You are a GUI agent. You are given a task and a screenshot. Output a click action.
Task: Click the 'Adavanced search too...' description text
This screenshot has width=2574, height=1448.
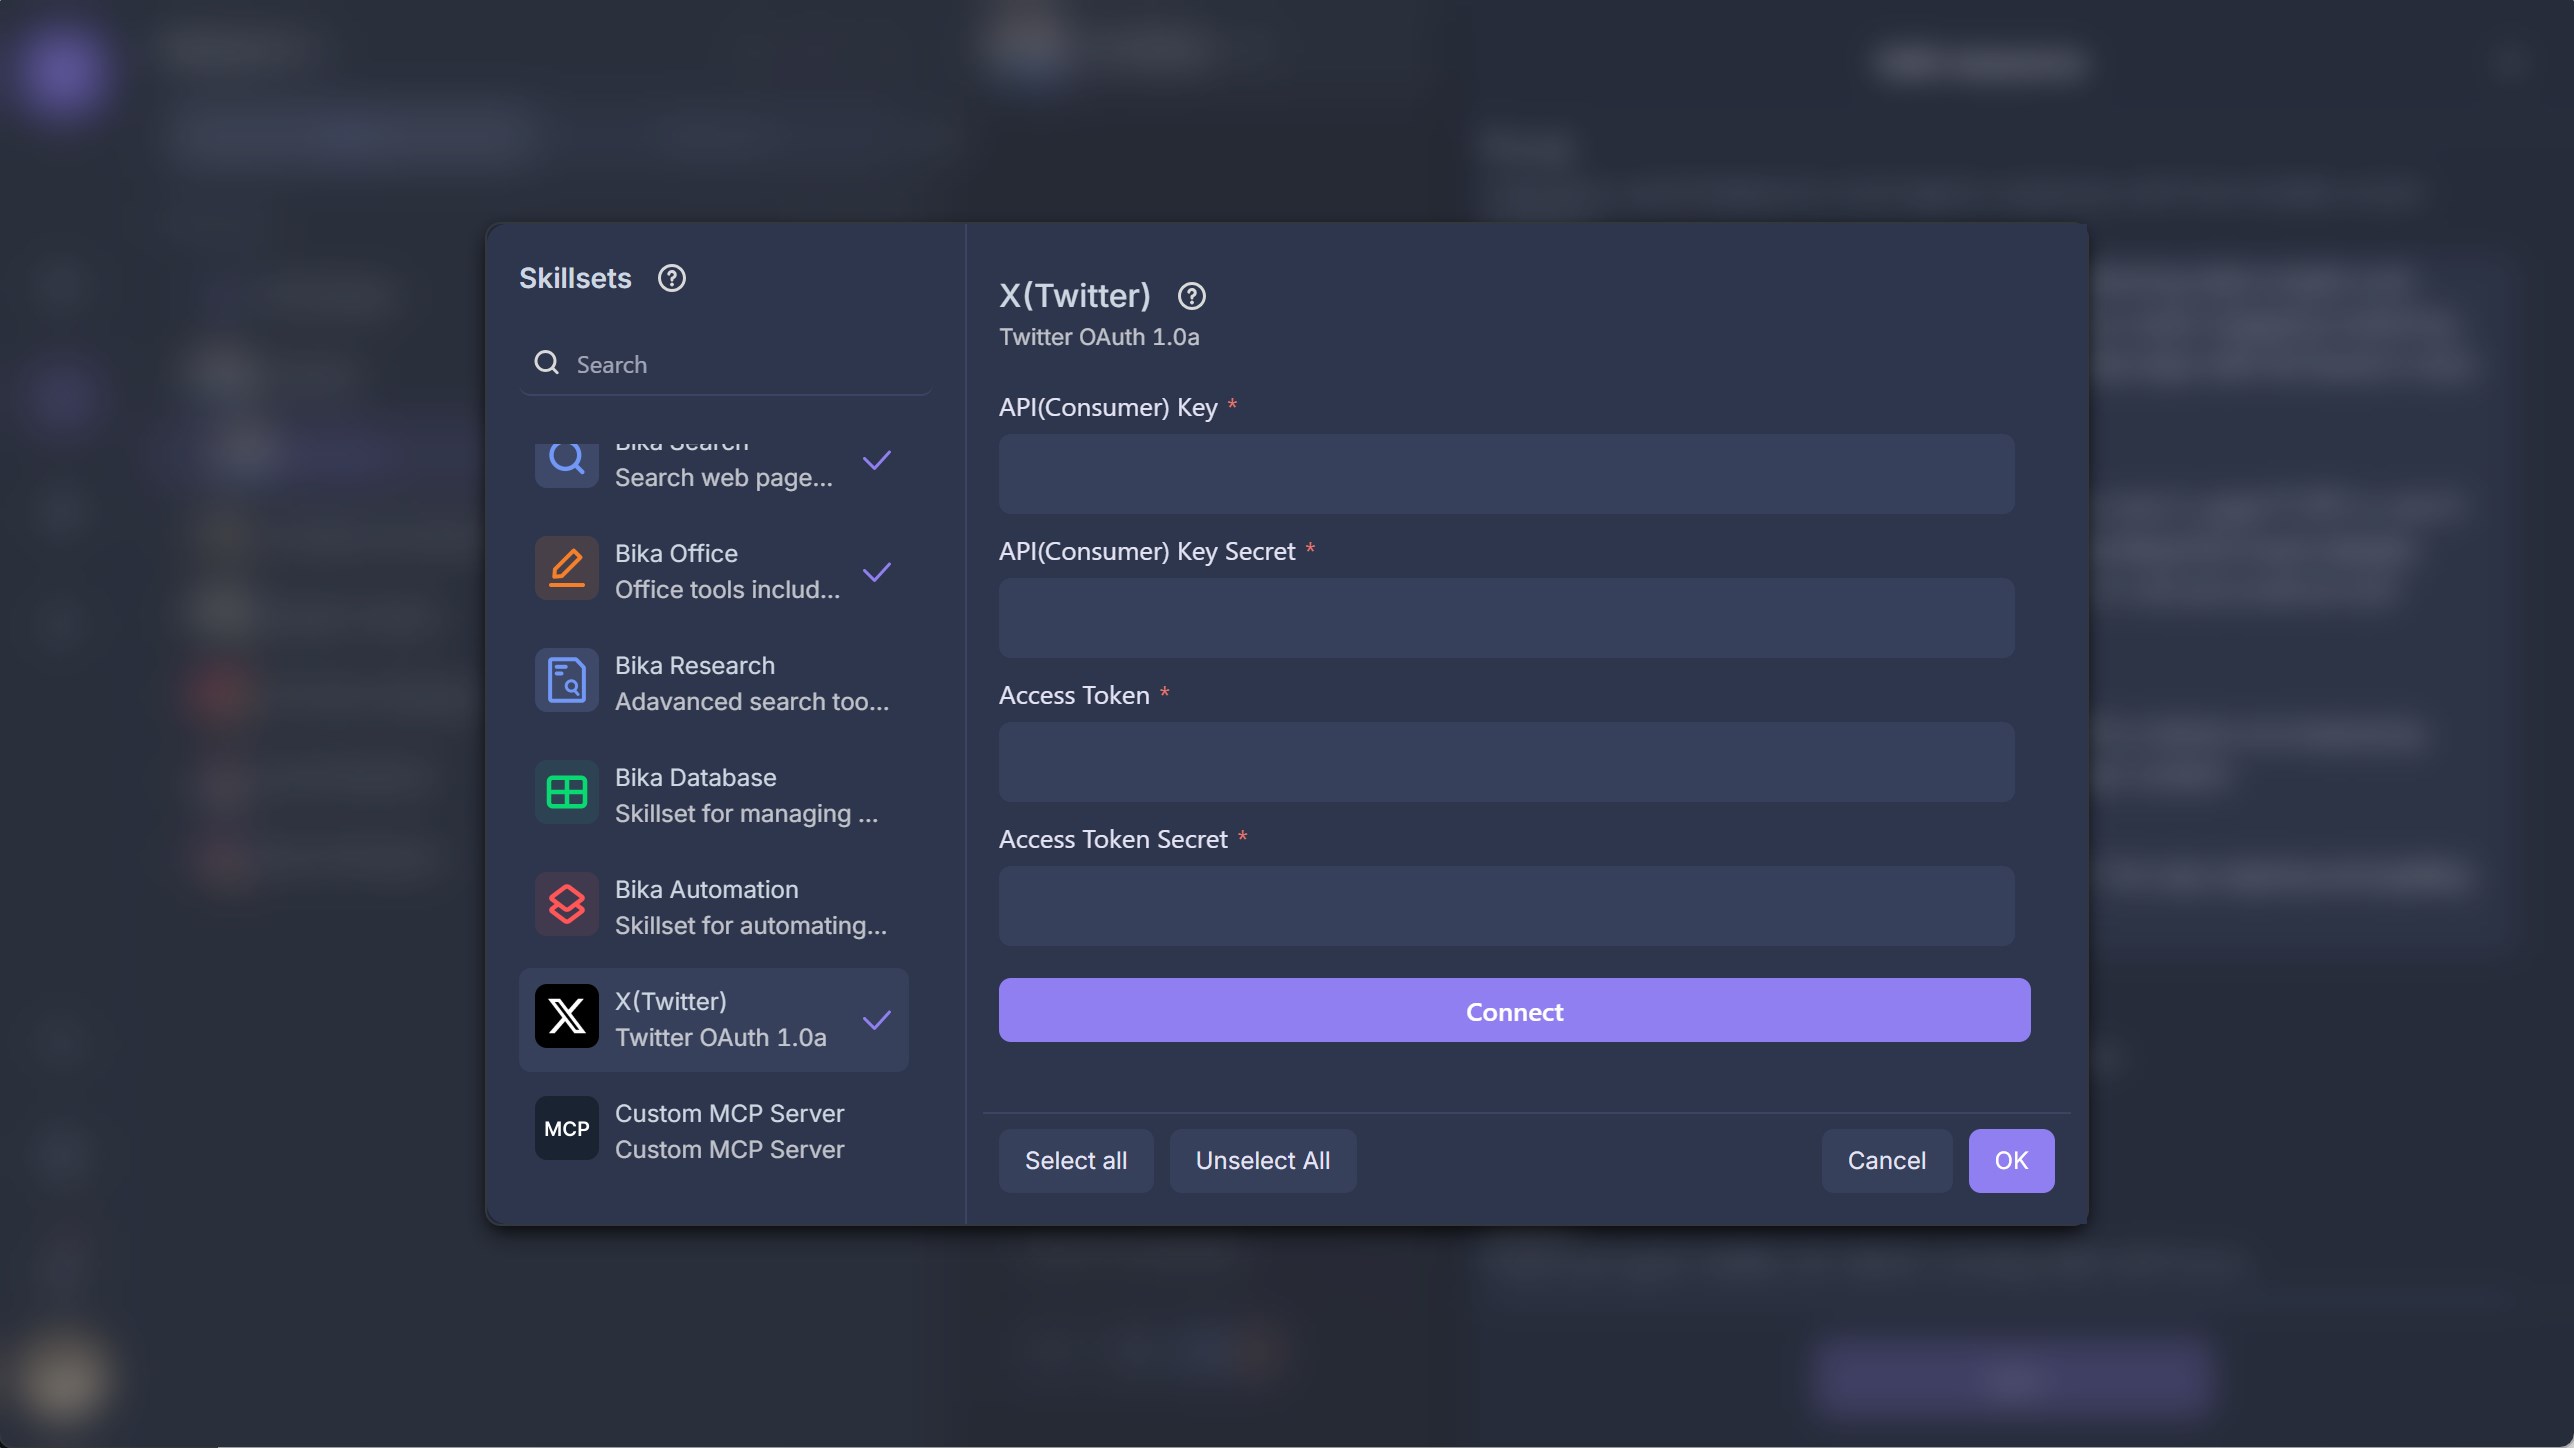751,702
